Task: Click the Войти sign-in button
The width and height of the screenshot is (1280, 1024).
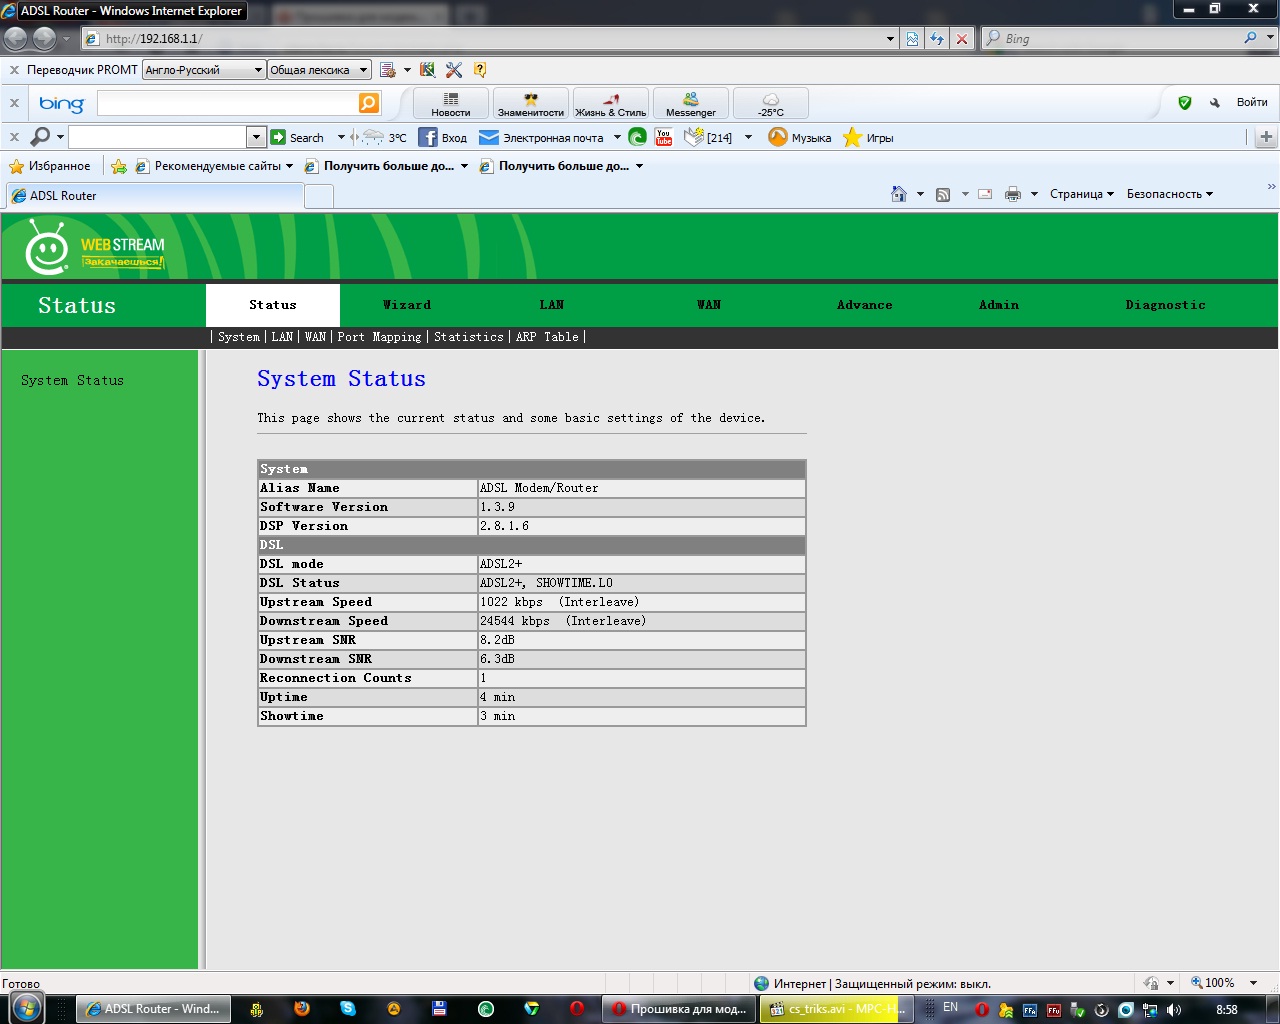Action: pos(1251,102)
